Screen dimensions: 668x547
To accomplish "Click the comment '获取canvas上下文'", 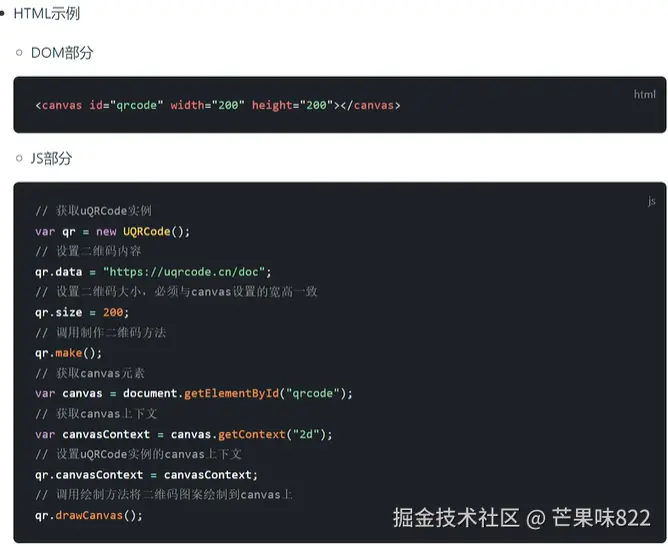I will coord(96,414).
